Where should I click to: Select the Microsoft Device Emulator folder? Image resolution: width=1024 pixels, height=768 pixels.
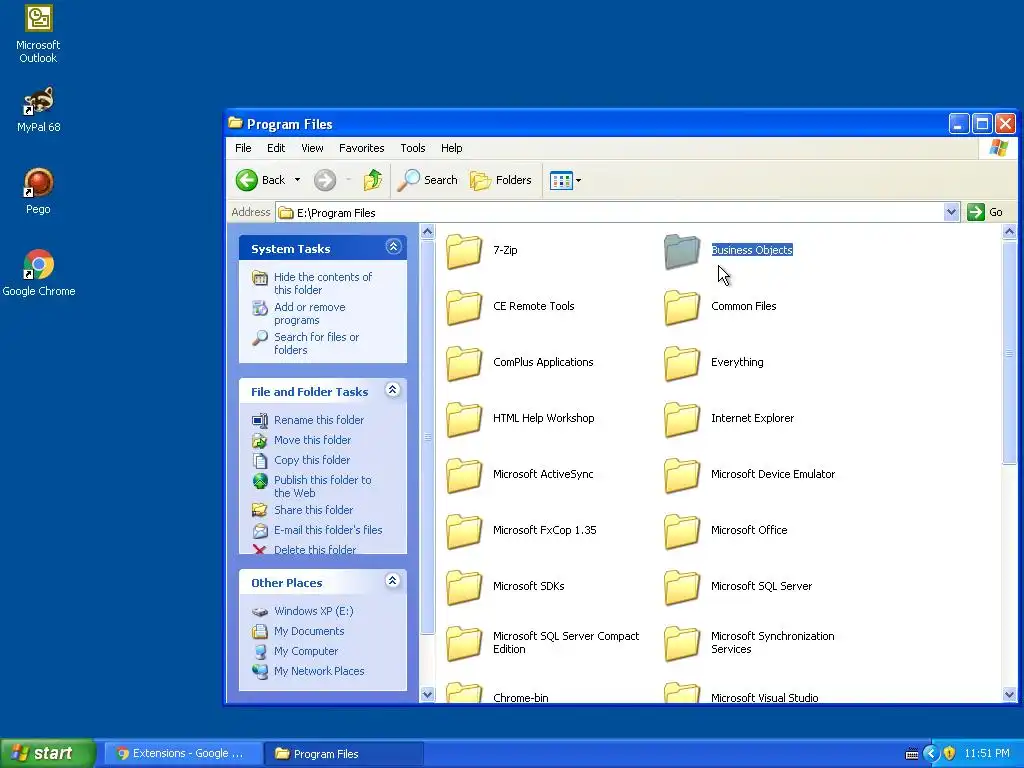[x=750, y=475]
